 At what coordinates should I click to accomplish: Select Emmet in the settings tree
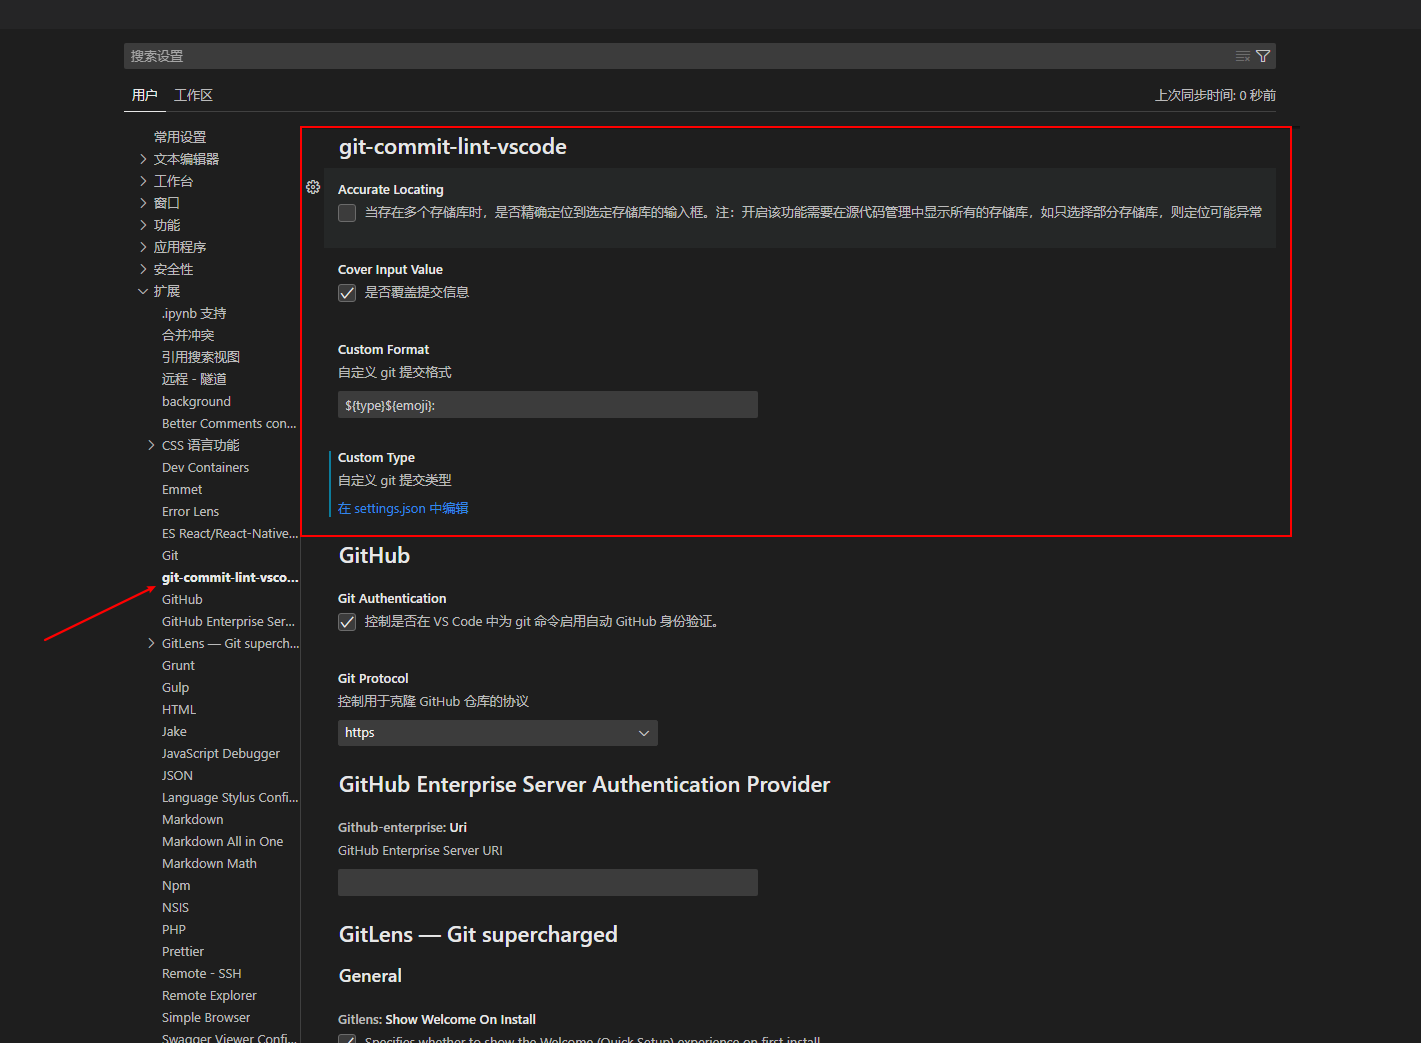pos(182,489)
